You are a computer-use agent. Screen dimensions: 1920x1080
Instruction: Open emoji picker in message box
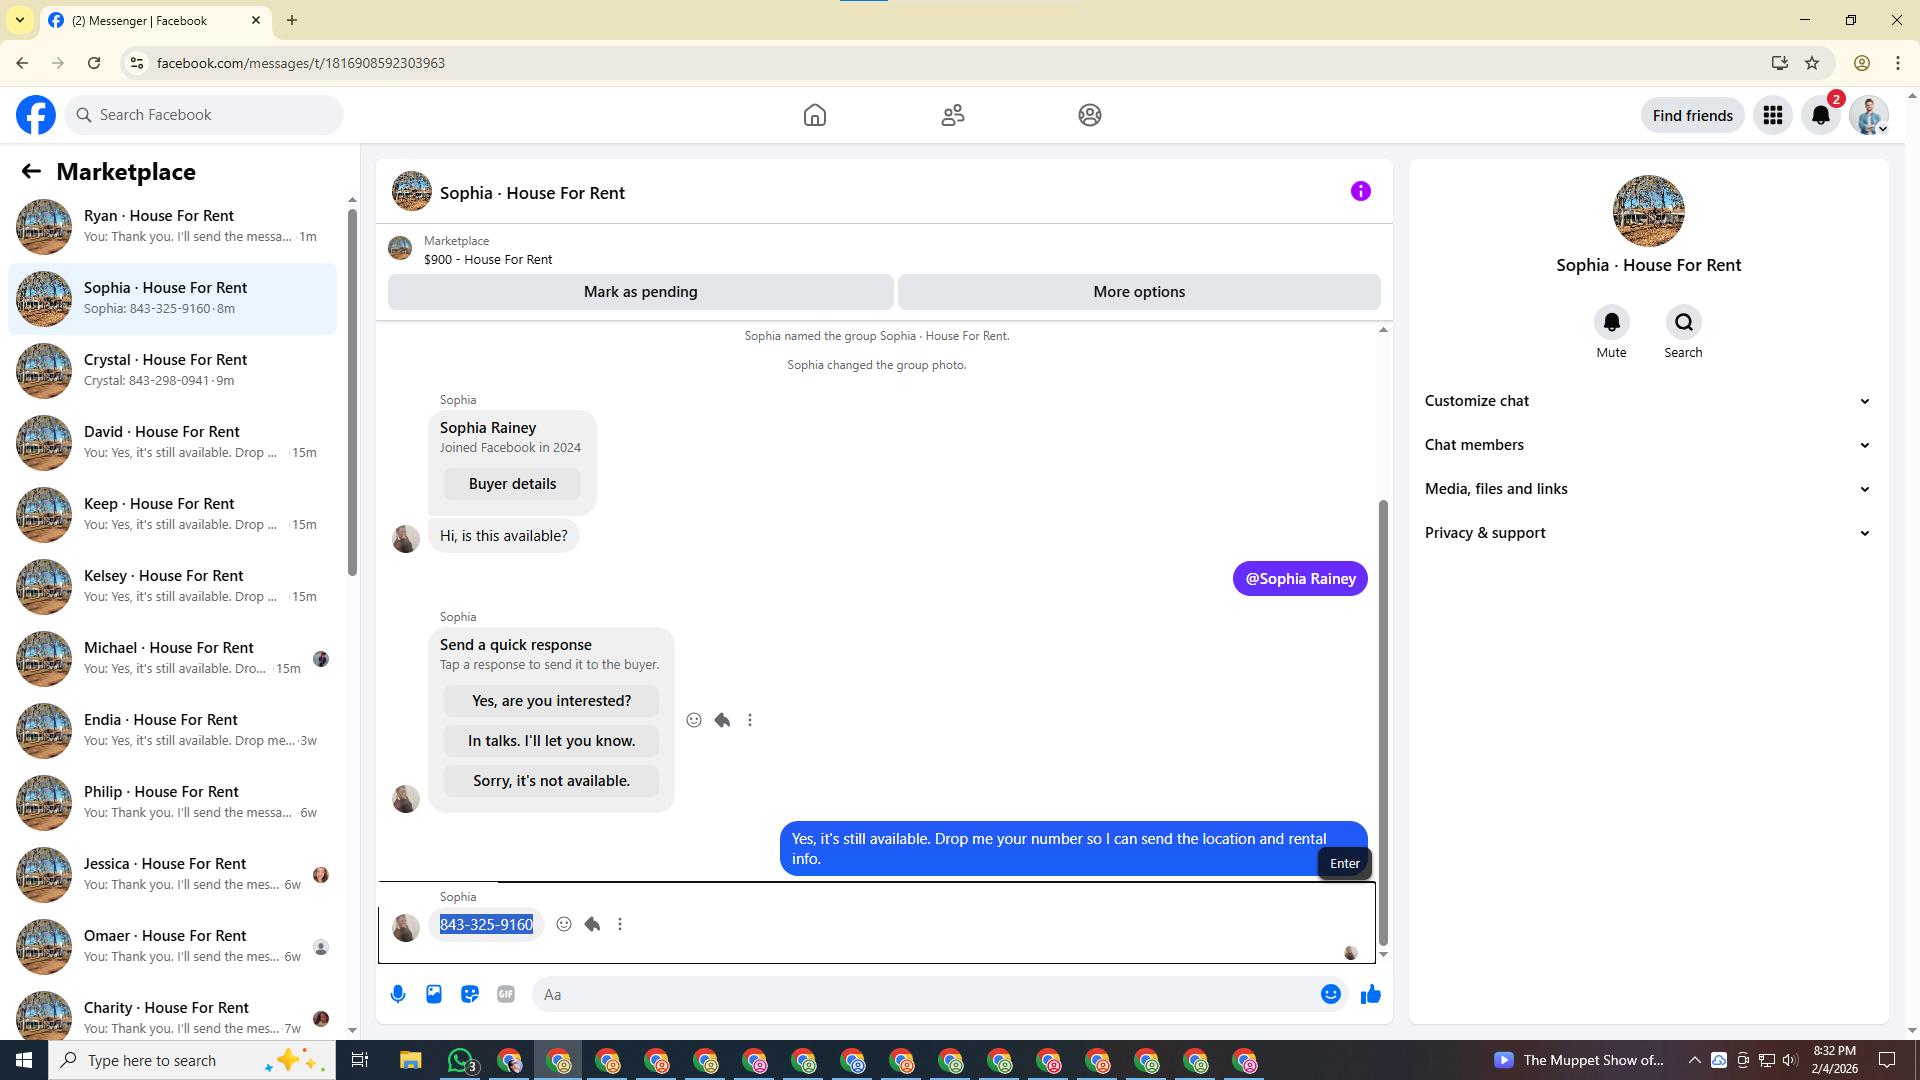click(1330, 994)
